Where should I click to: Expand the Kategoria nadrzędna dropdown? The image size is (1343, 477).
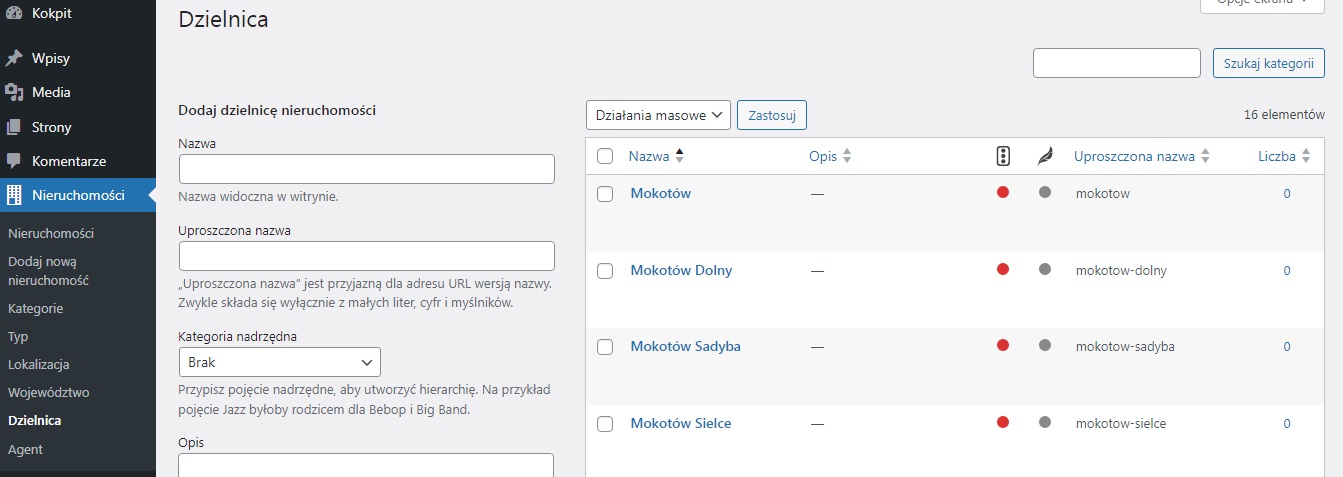279,362
